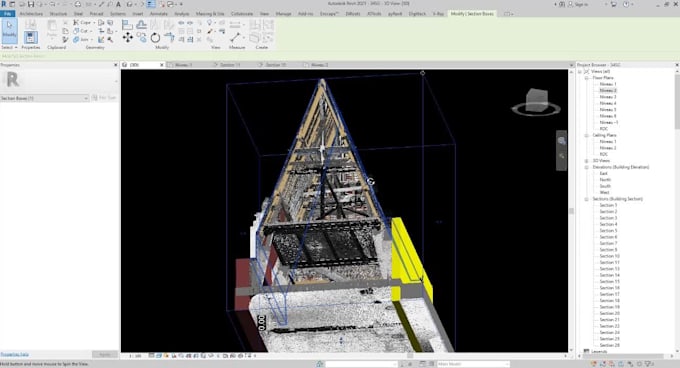This screenshot has width=680, height=368.
Task: Click the Copy tool with overlapping circles
Action: tap(141, 38)
